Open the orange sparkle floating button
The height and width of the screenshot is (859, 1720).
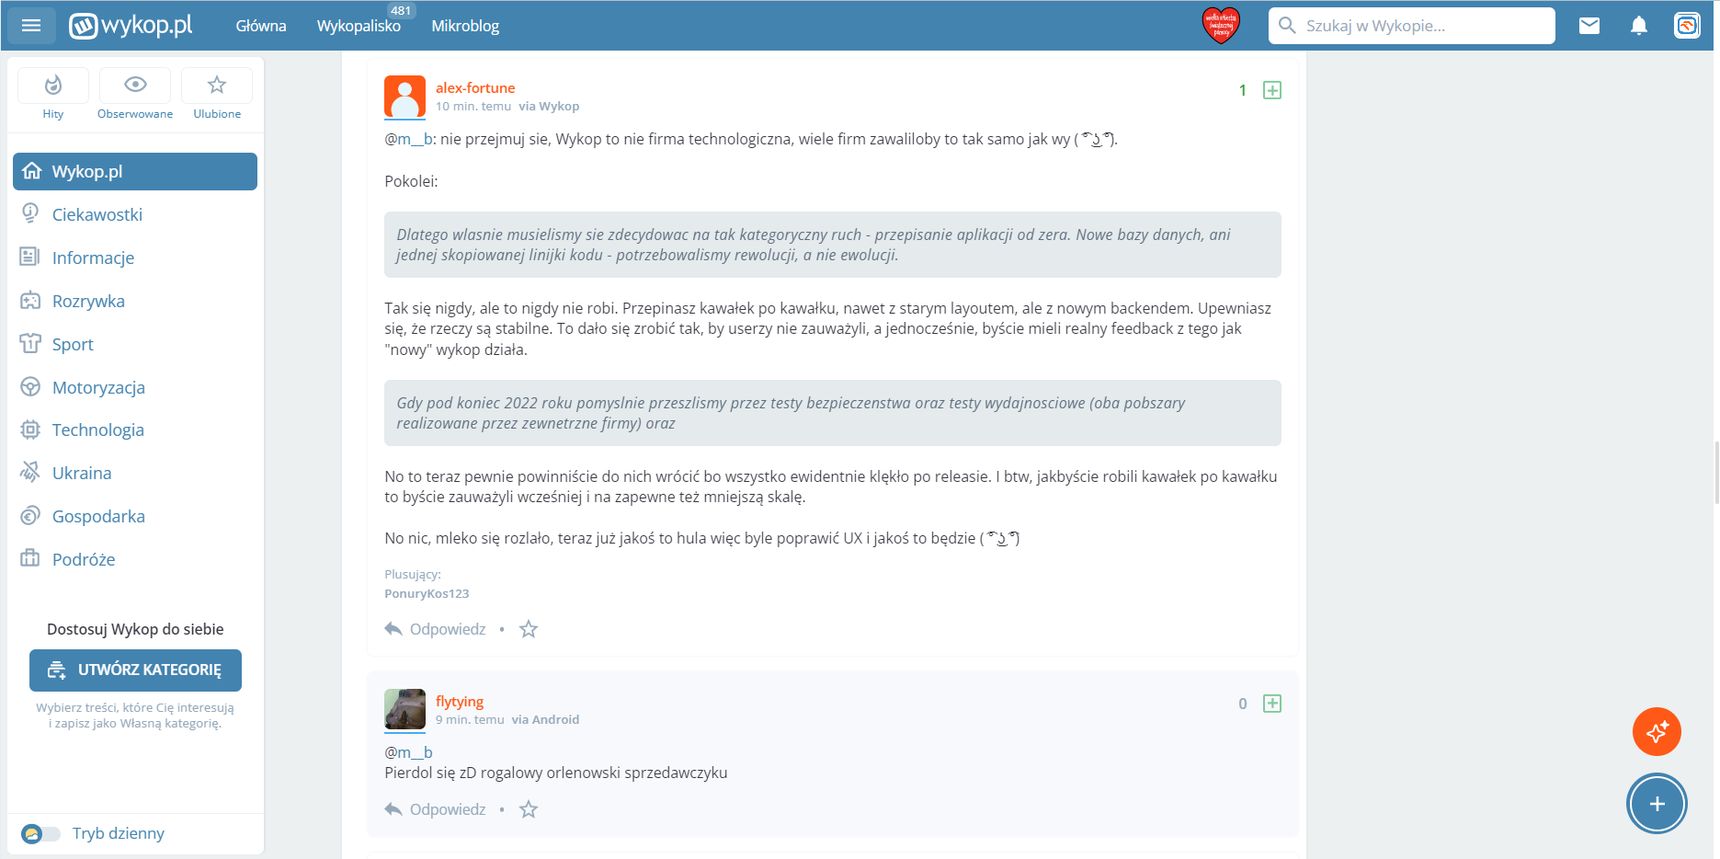[x=1657, y=732]
